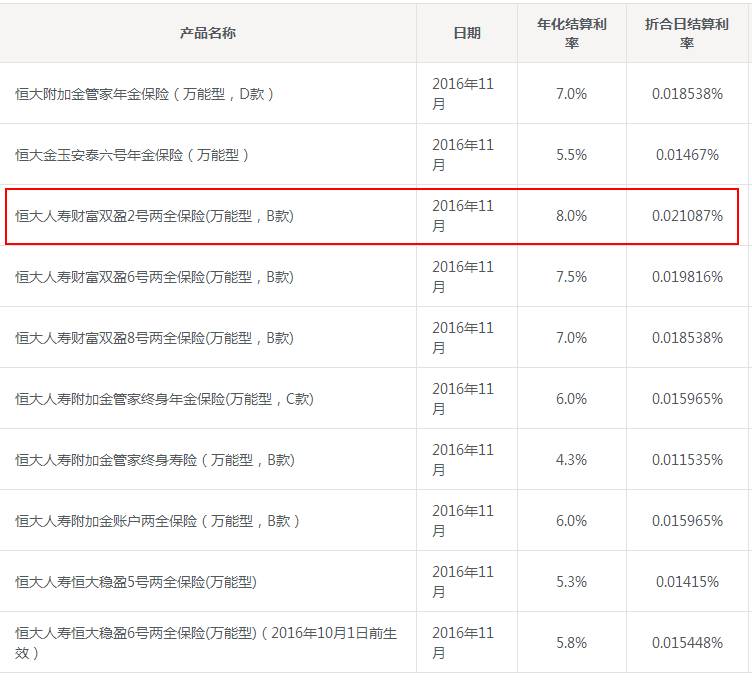Select product 恒大附加金管家年金保险（万能型，D款）
Image resolution: width=752 pixels, height=683 pixels.
pyautogui.click(x=144, y=94)
